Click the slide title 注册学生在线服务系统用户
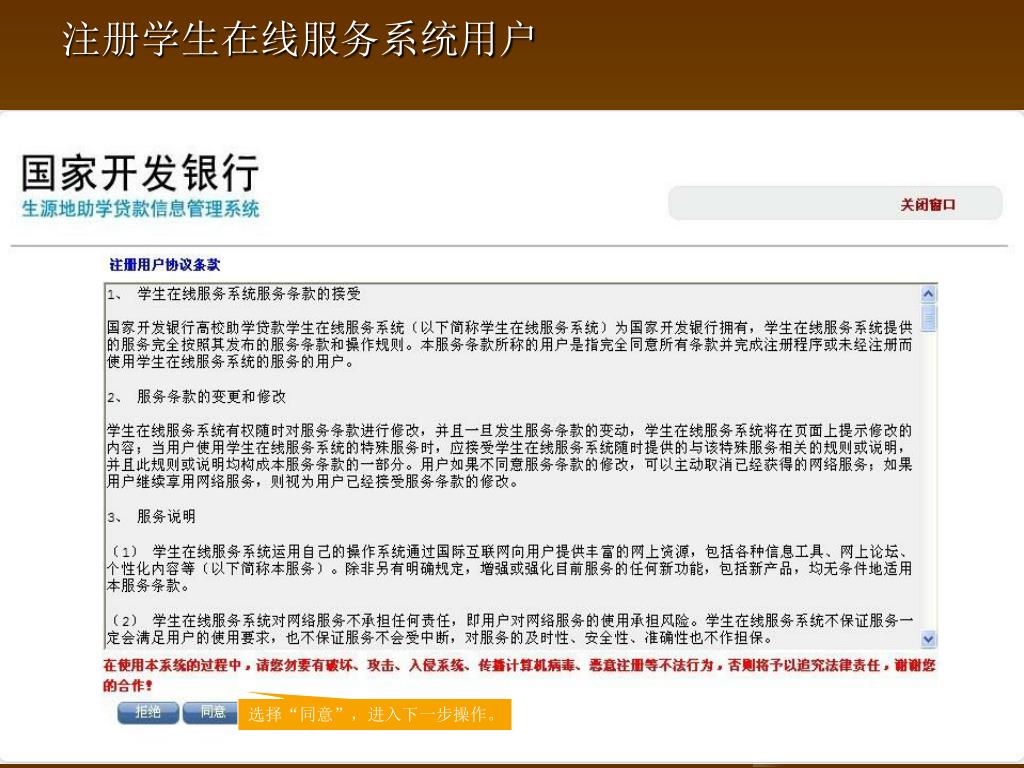 tap(298, 39)
